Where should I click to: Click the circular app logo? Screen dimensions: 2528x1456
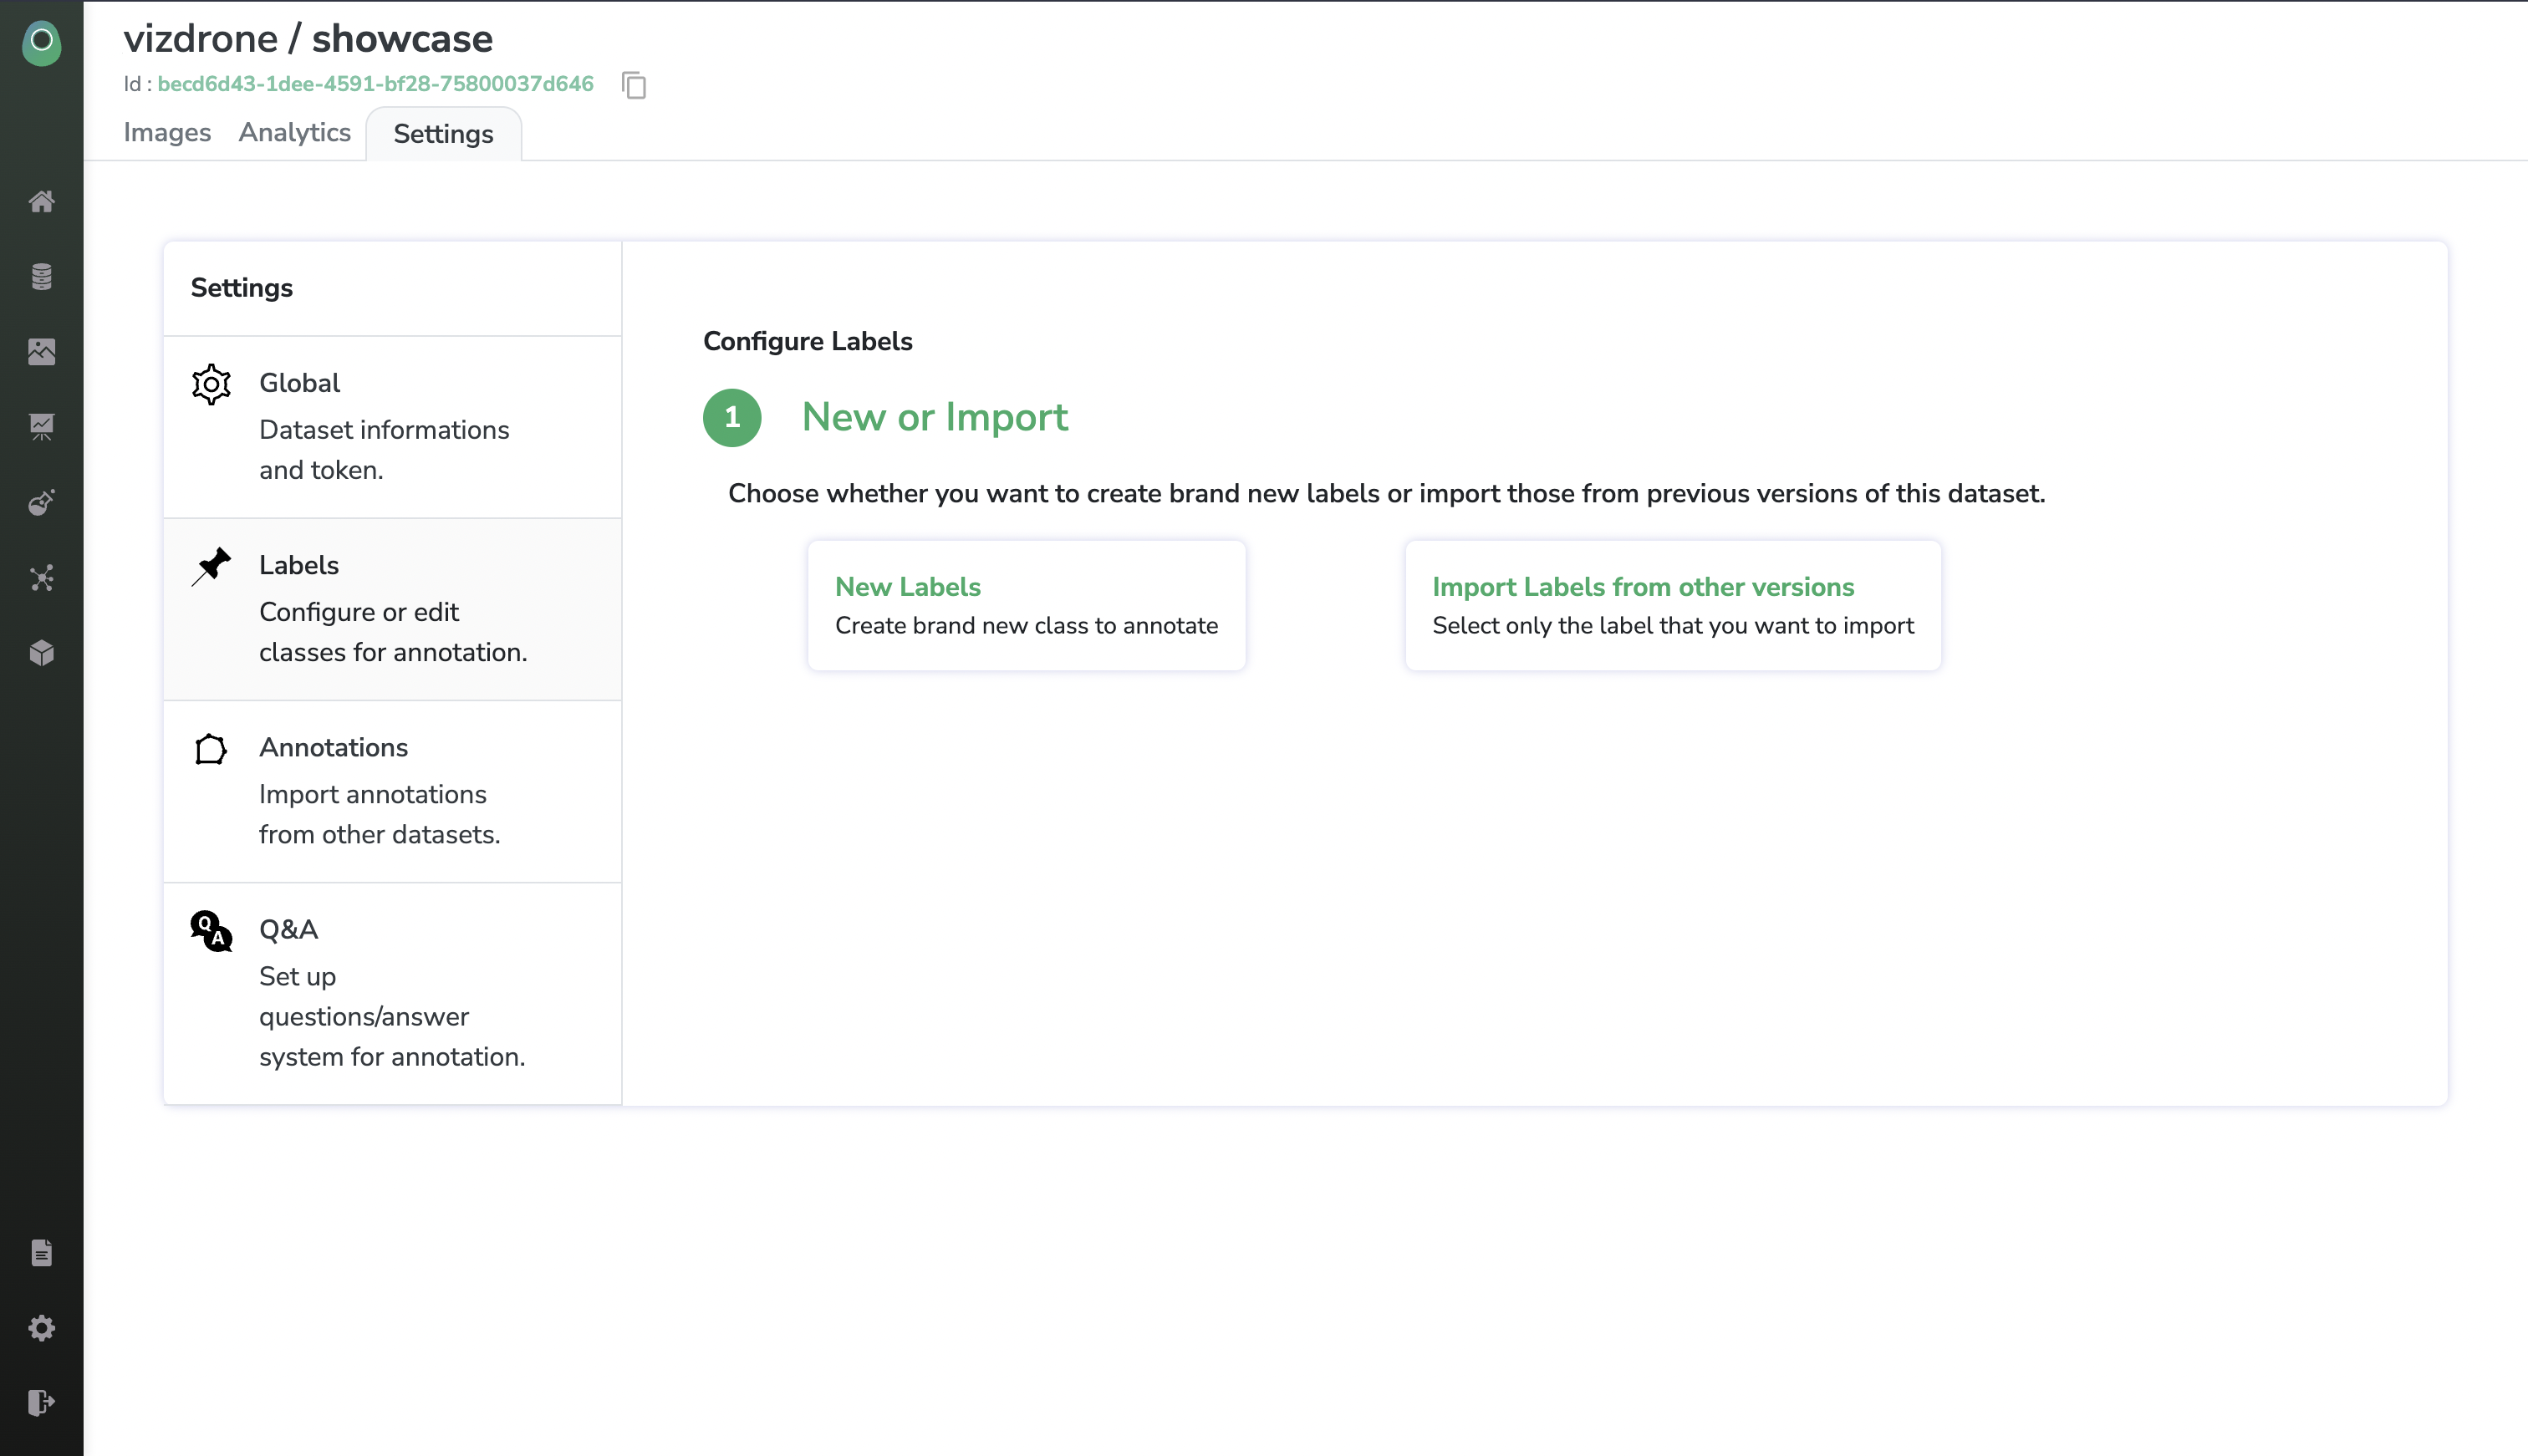41,42
